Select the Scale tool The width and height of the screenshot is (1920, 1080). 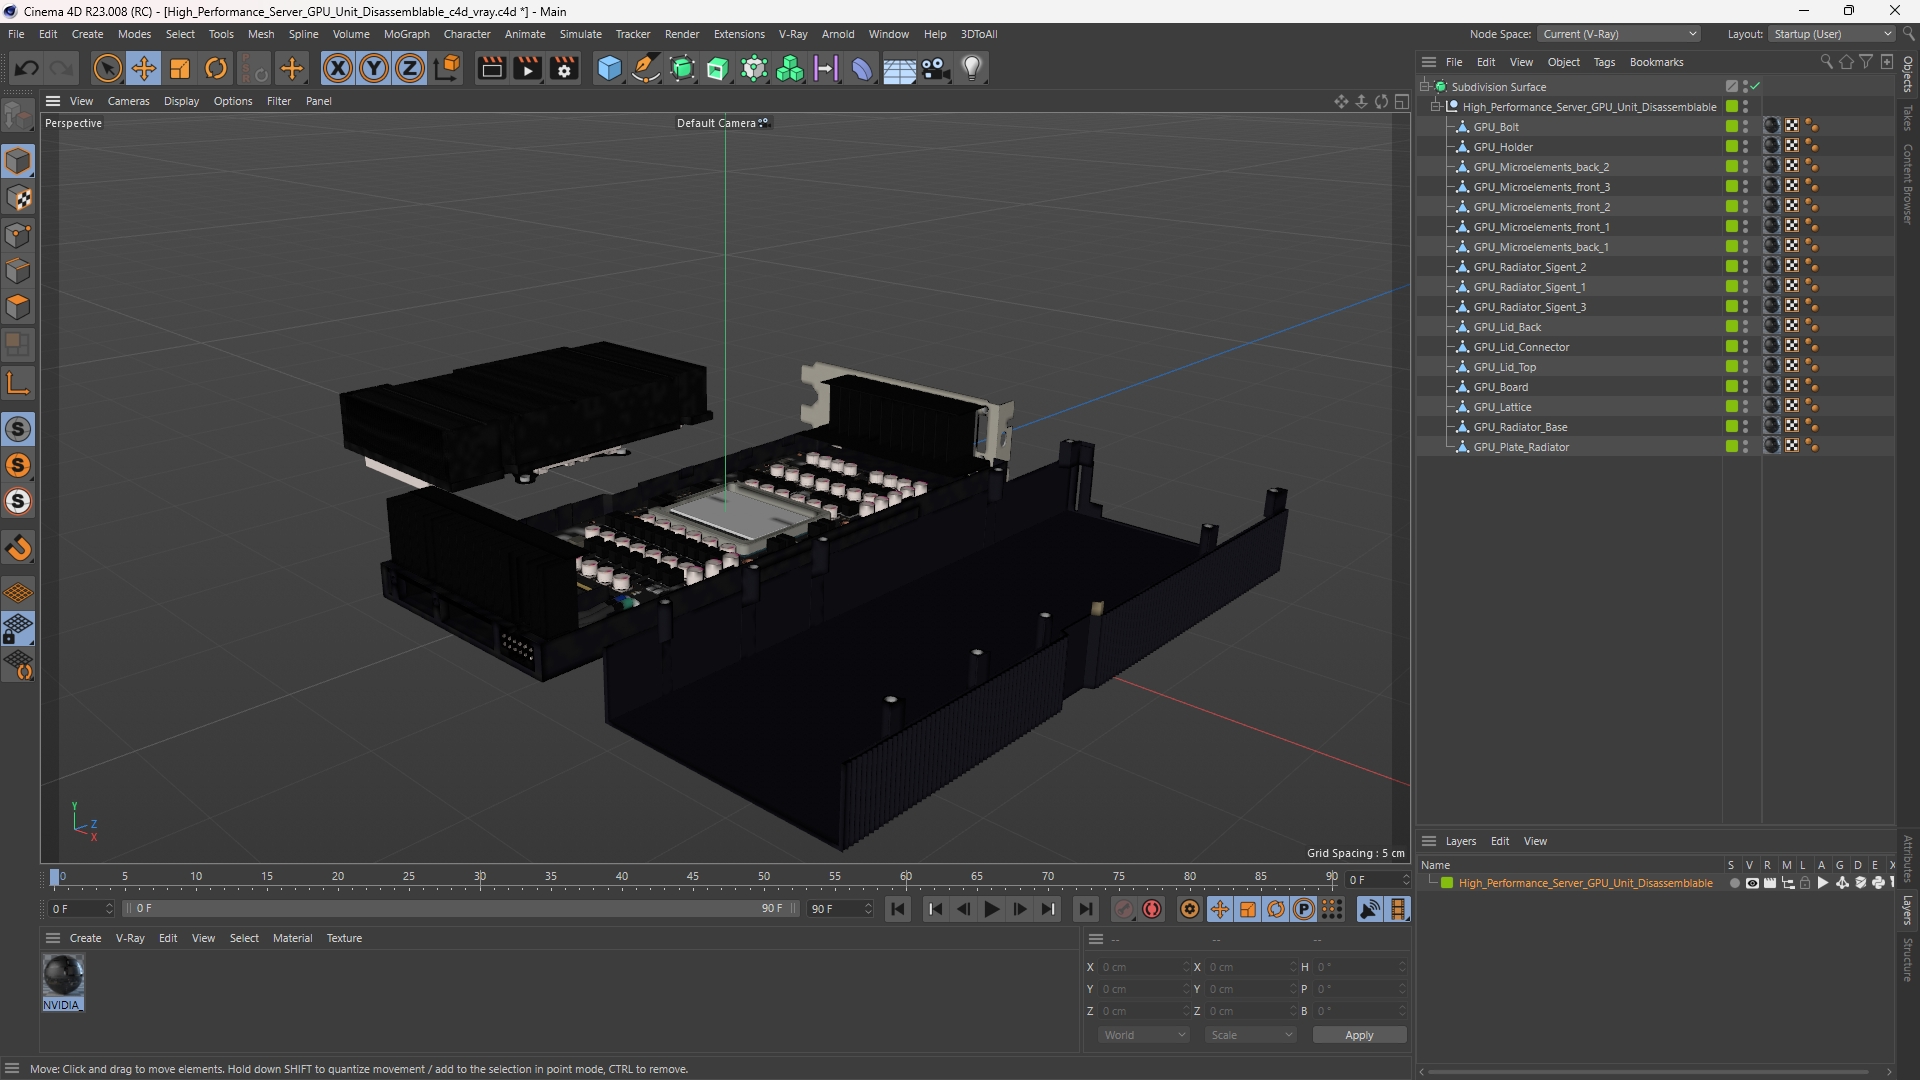click(x=180, y=69)
